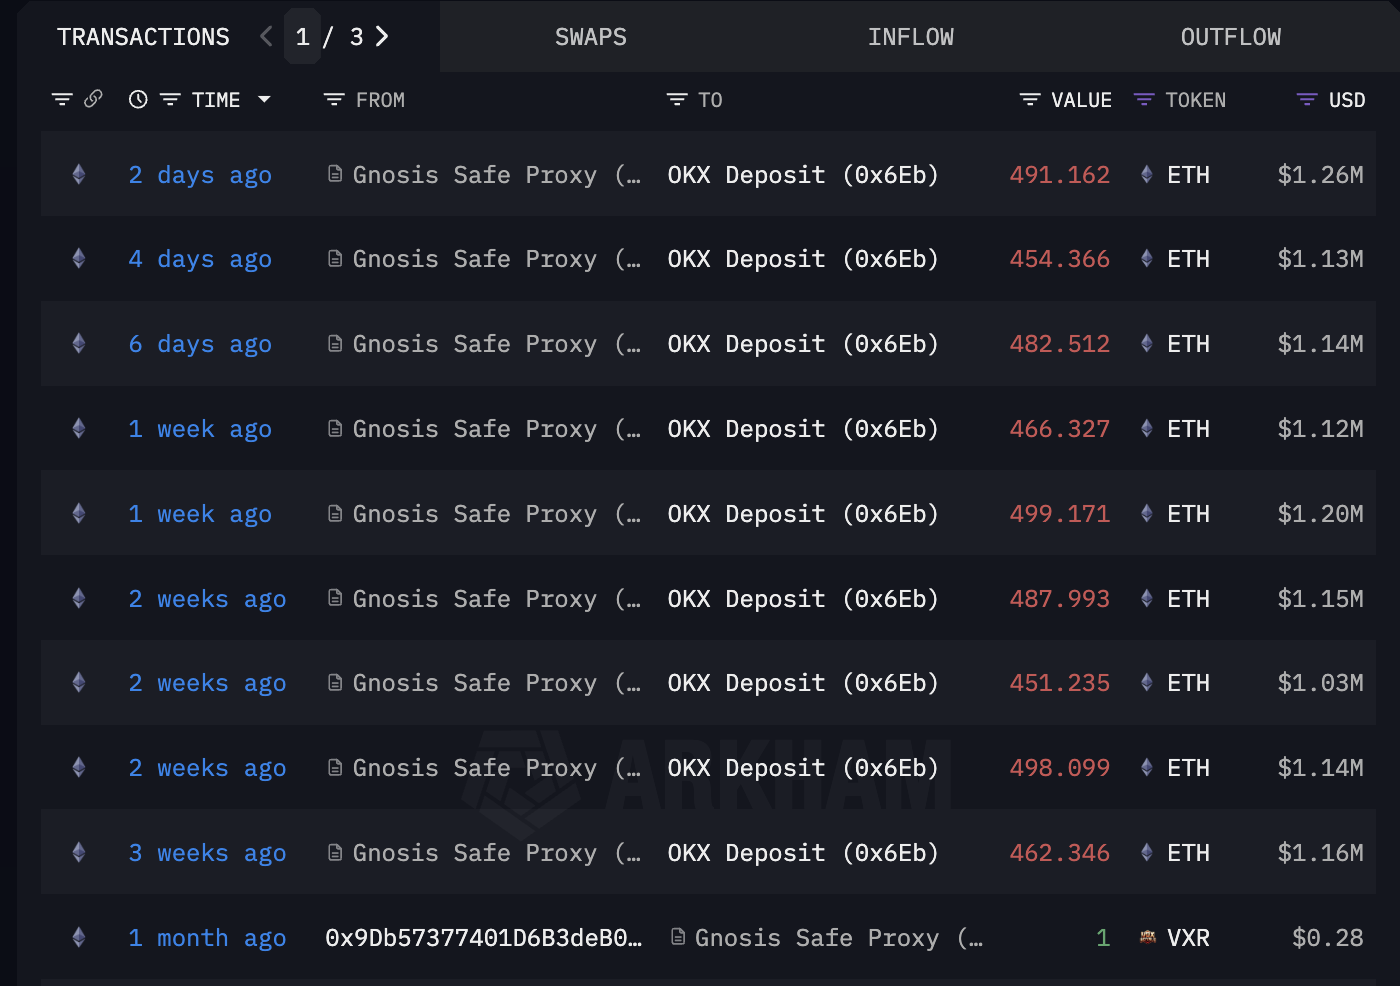Open the '1 month ago' transaction link

coord(207,938)
